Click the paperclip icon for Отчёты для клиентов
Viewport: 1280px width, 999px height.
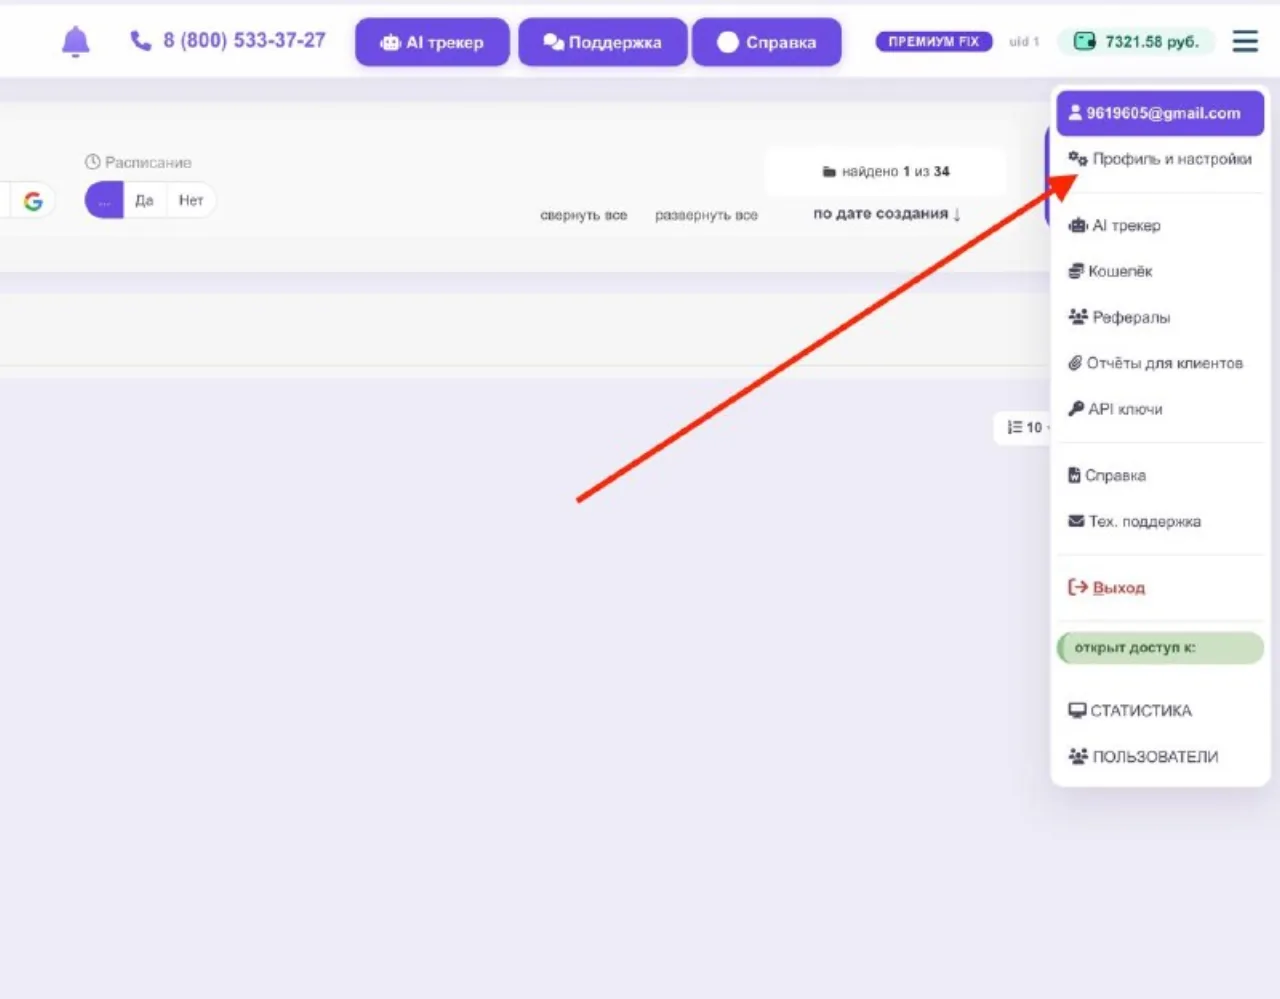point(1075,363)
